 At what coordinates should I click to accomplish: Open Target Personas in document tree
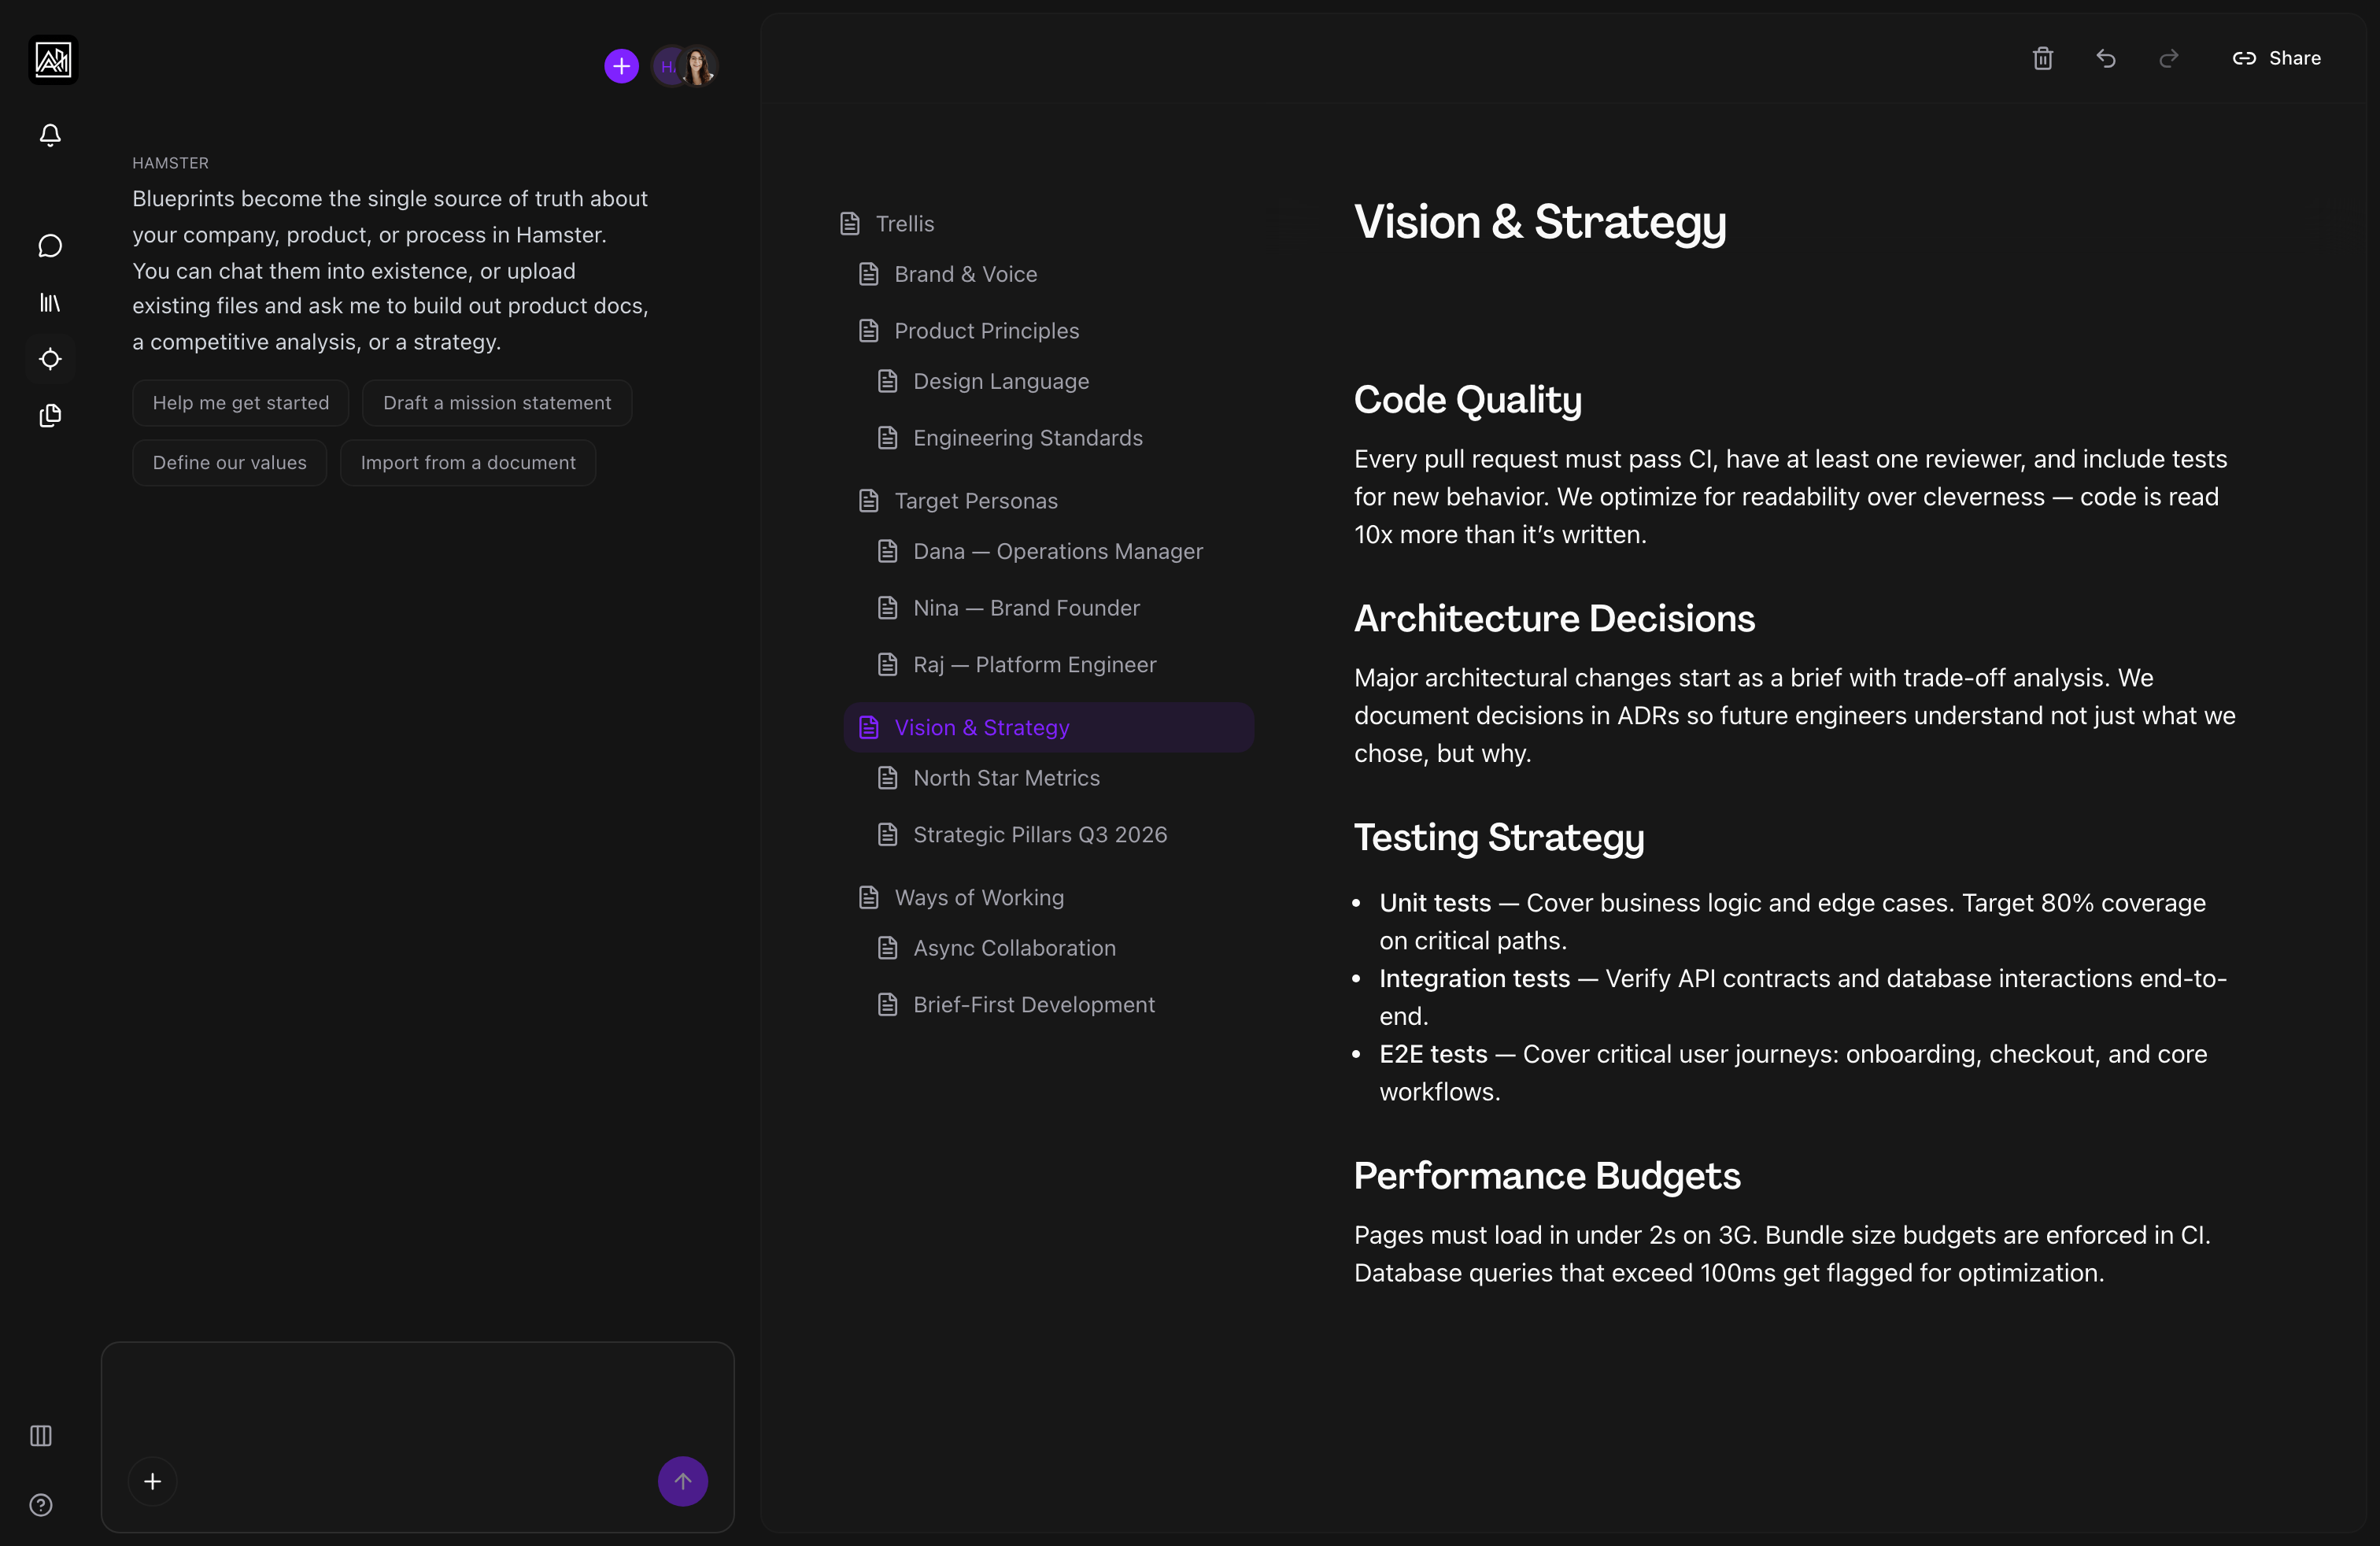(x=975, y=501)
